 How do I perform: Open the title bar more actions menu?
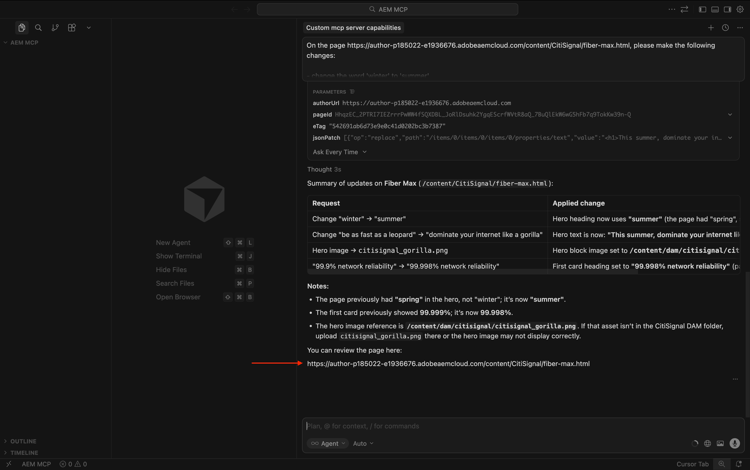click(x=672, y=9)
